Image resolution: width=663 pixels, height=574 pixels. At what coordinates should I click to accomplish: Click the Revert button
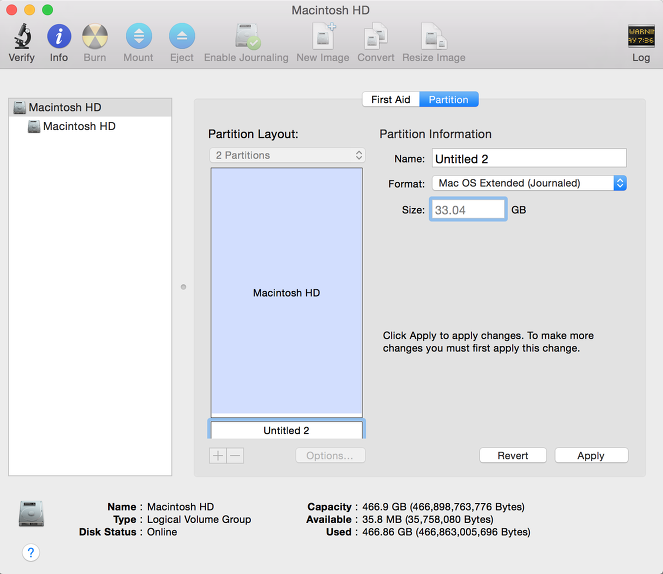point(512,456)
